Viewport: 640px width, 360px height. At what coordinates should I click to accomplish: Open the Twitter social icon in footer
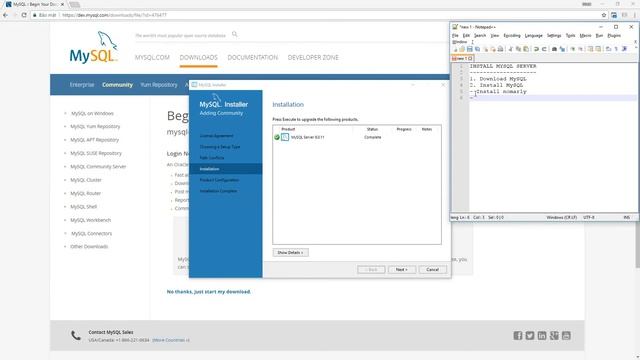530,336
